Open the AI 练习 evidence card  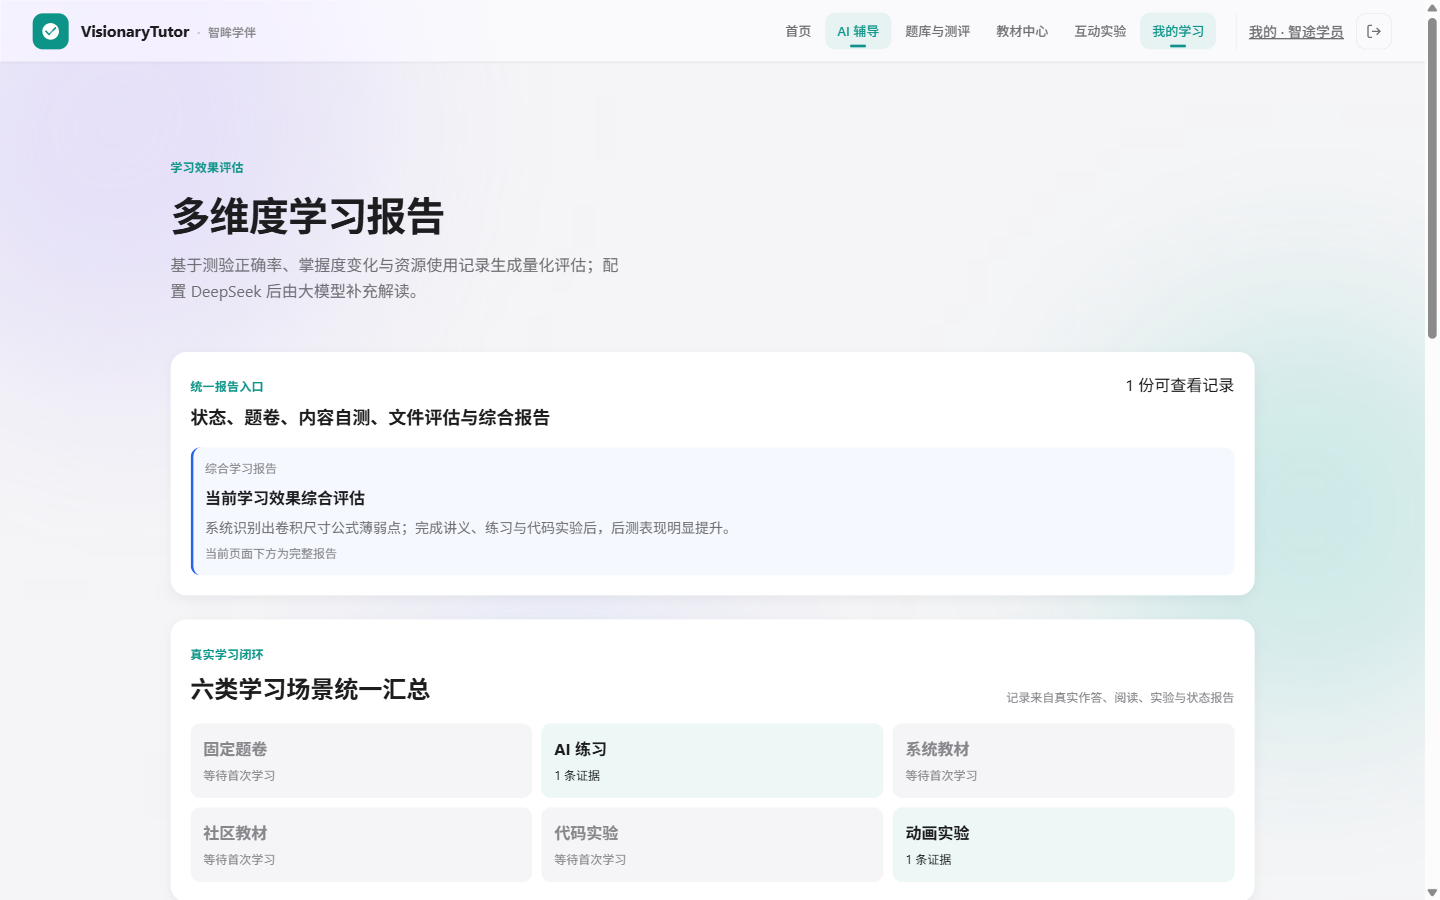pyautogui.click(x=712, y=760)
